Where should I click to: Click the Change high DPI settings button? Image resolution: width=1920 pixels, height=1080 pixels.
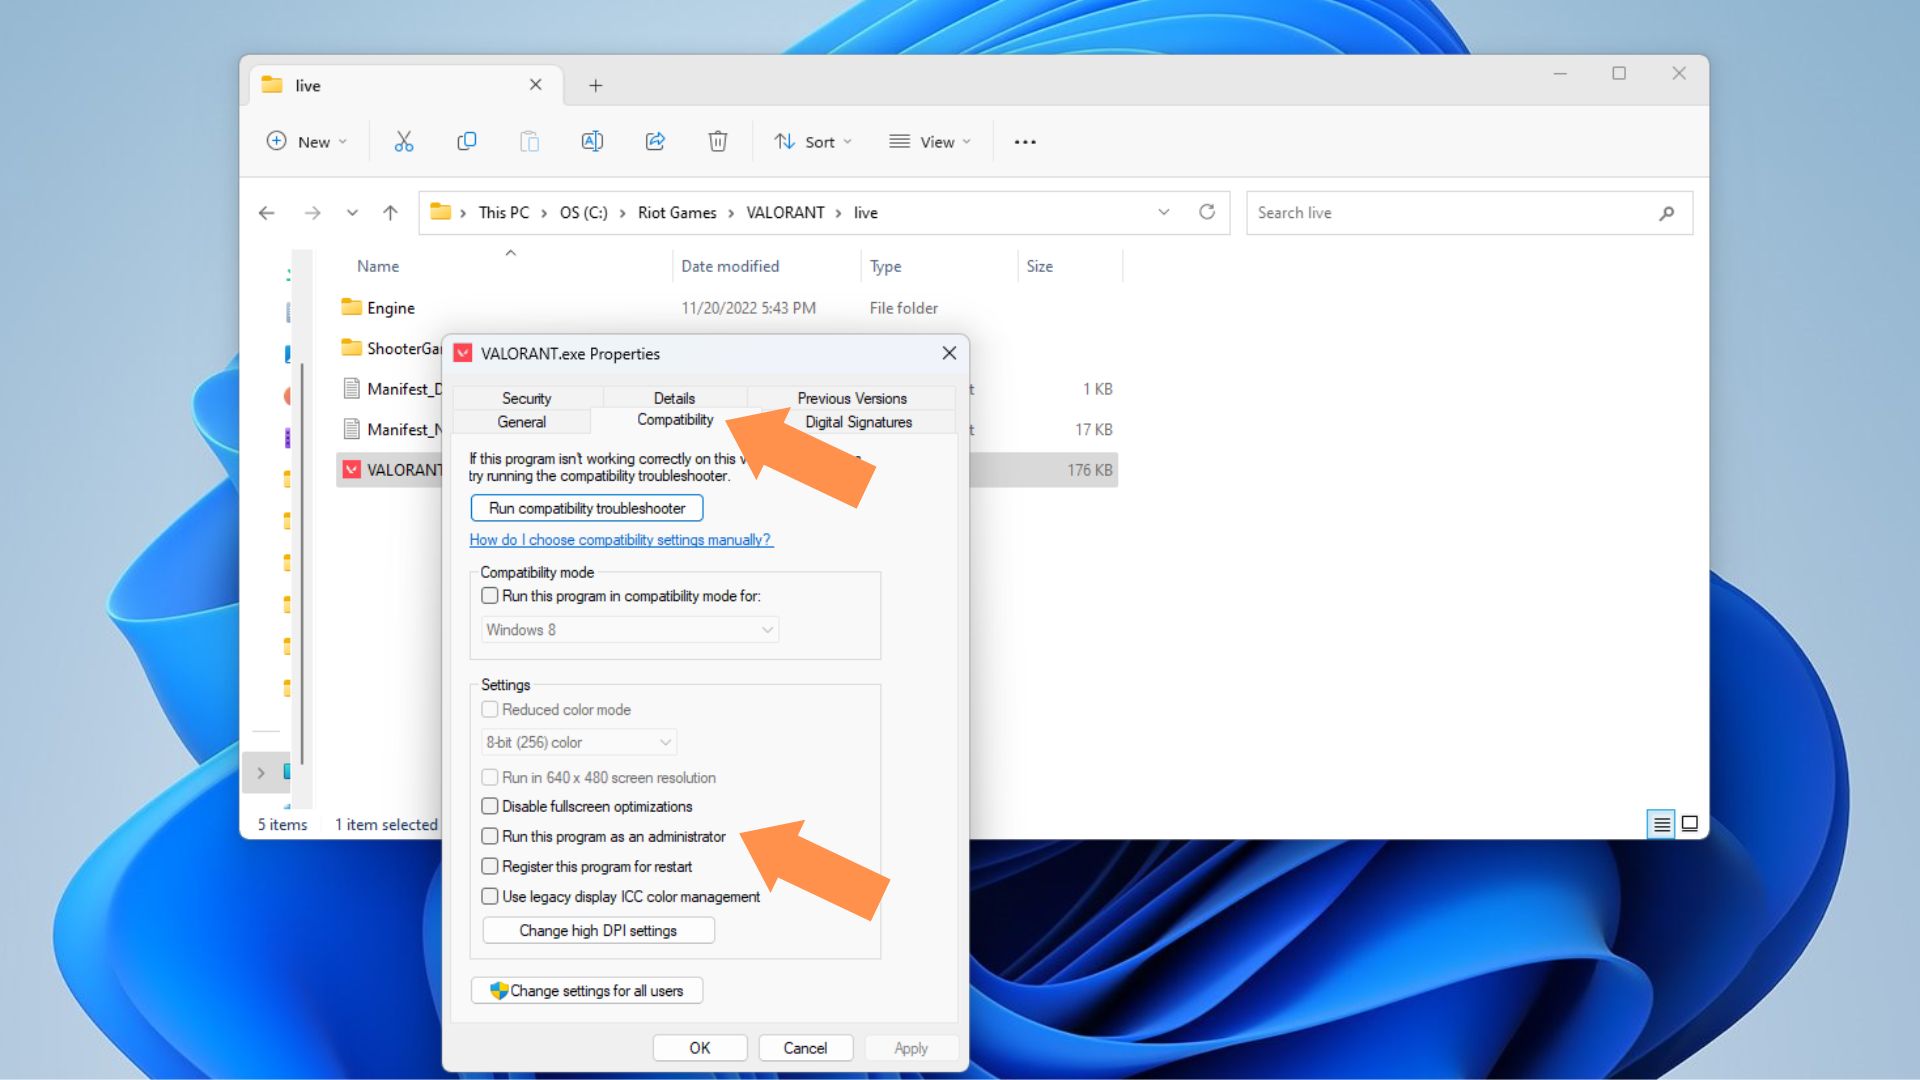click(x=596, y=931)
